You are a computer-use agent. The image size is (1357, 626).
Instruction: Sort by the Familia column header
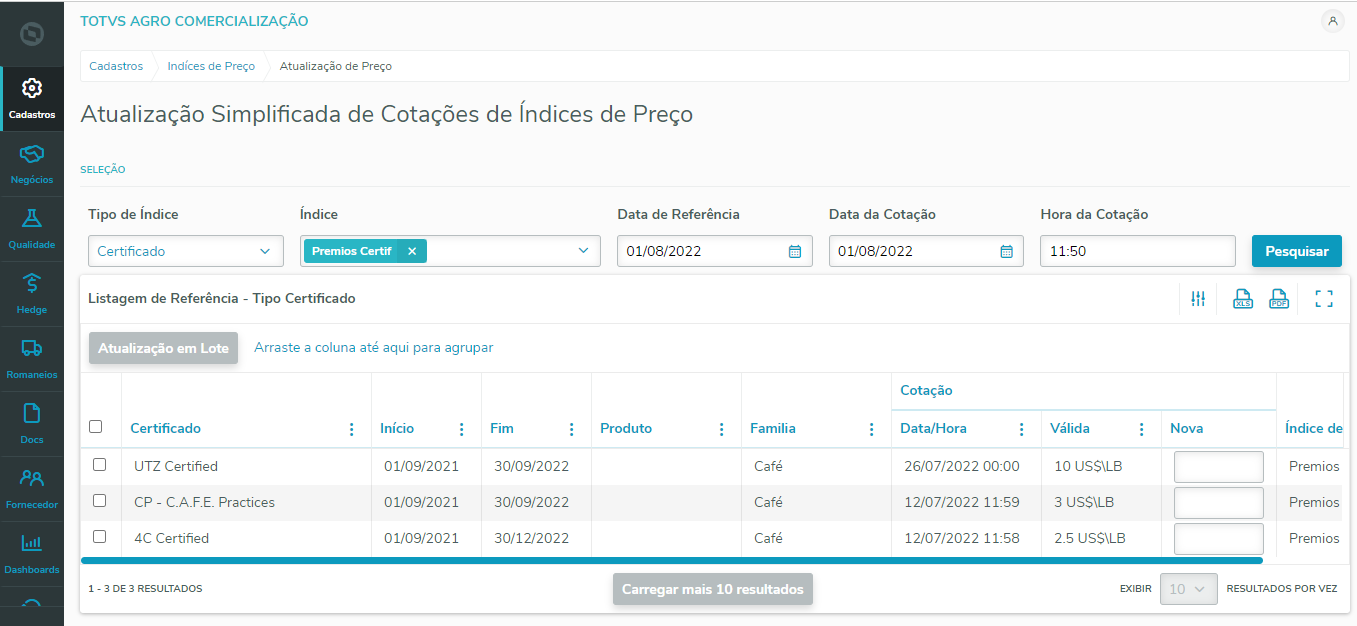click(x=773, y=429)
